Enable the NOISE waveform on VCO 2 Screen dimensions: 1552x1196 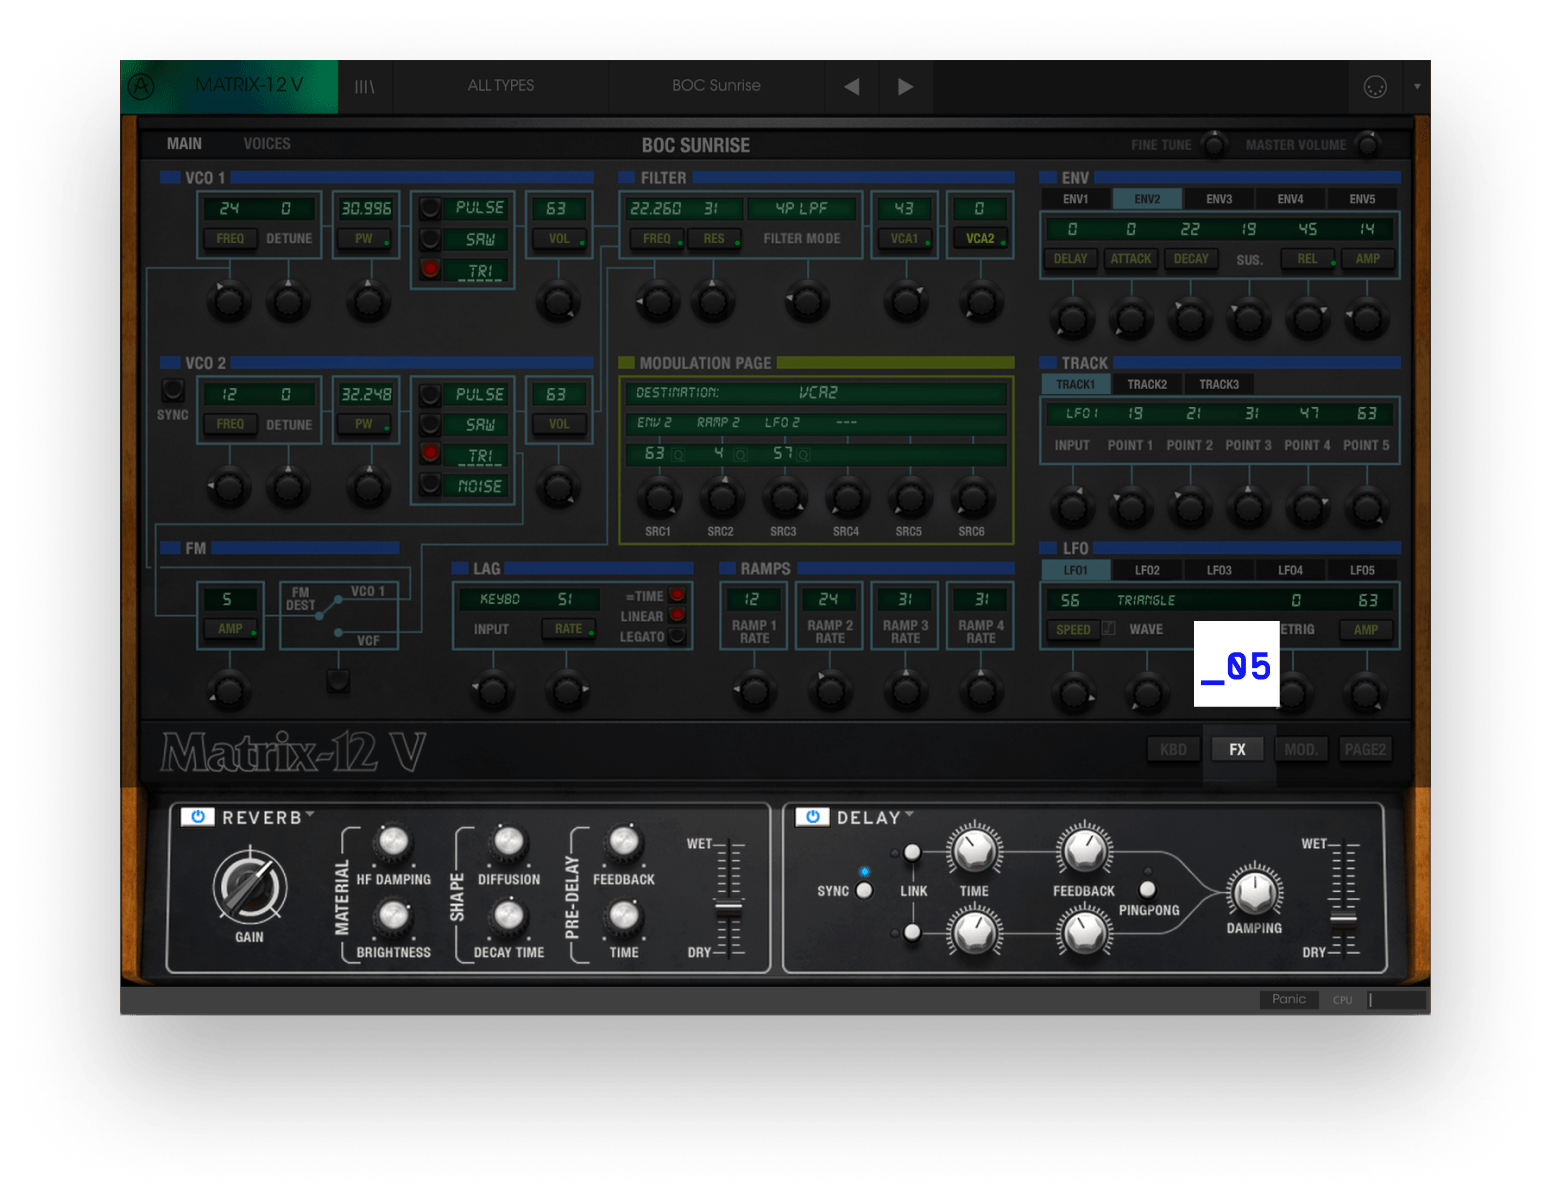430,486
